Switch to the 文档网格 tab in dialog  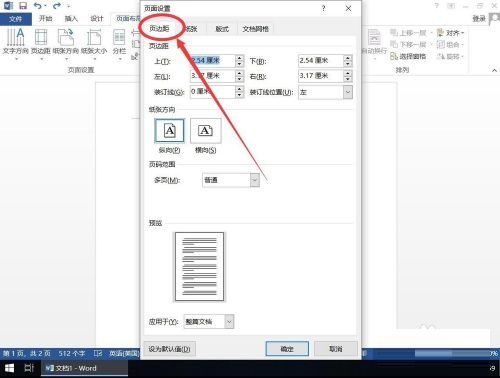tap(255, 29)
